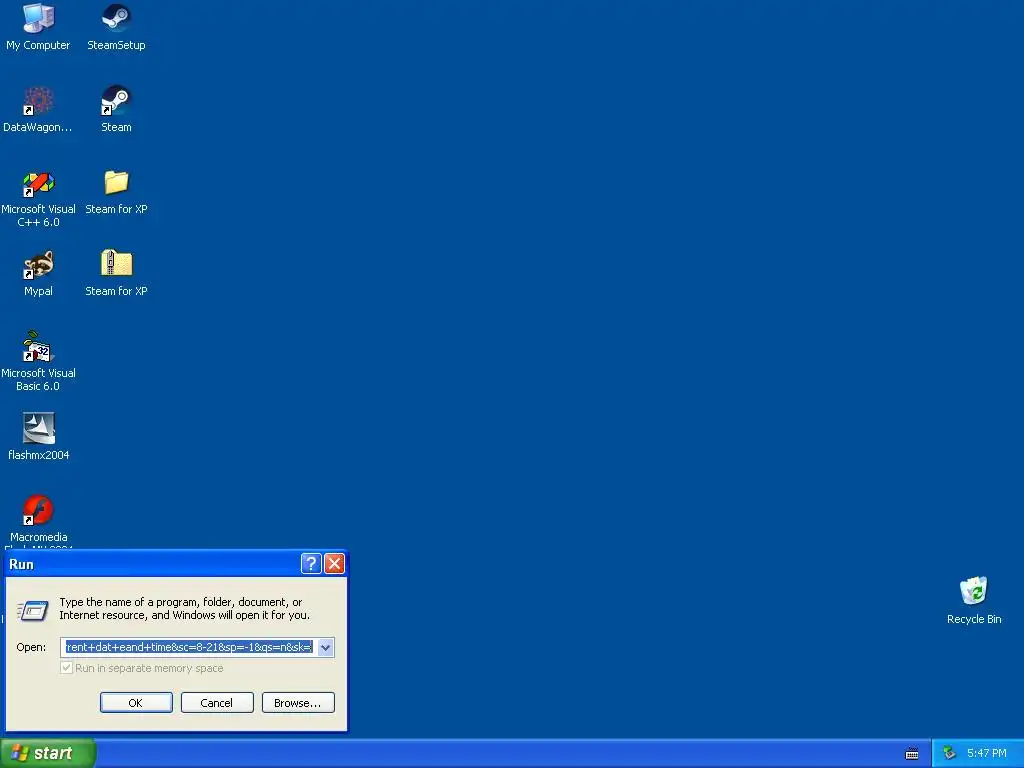Expand the Open history dropdown arrow

(325, 647)
